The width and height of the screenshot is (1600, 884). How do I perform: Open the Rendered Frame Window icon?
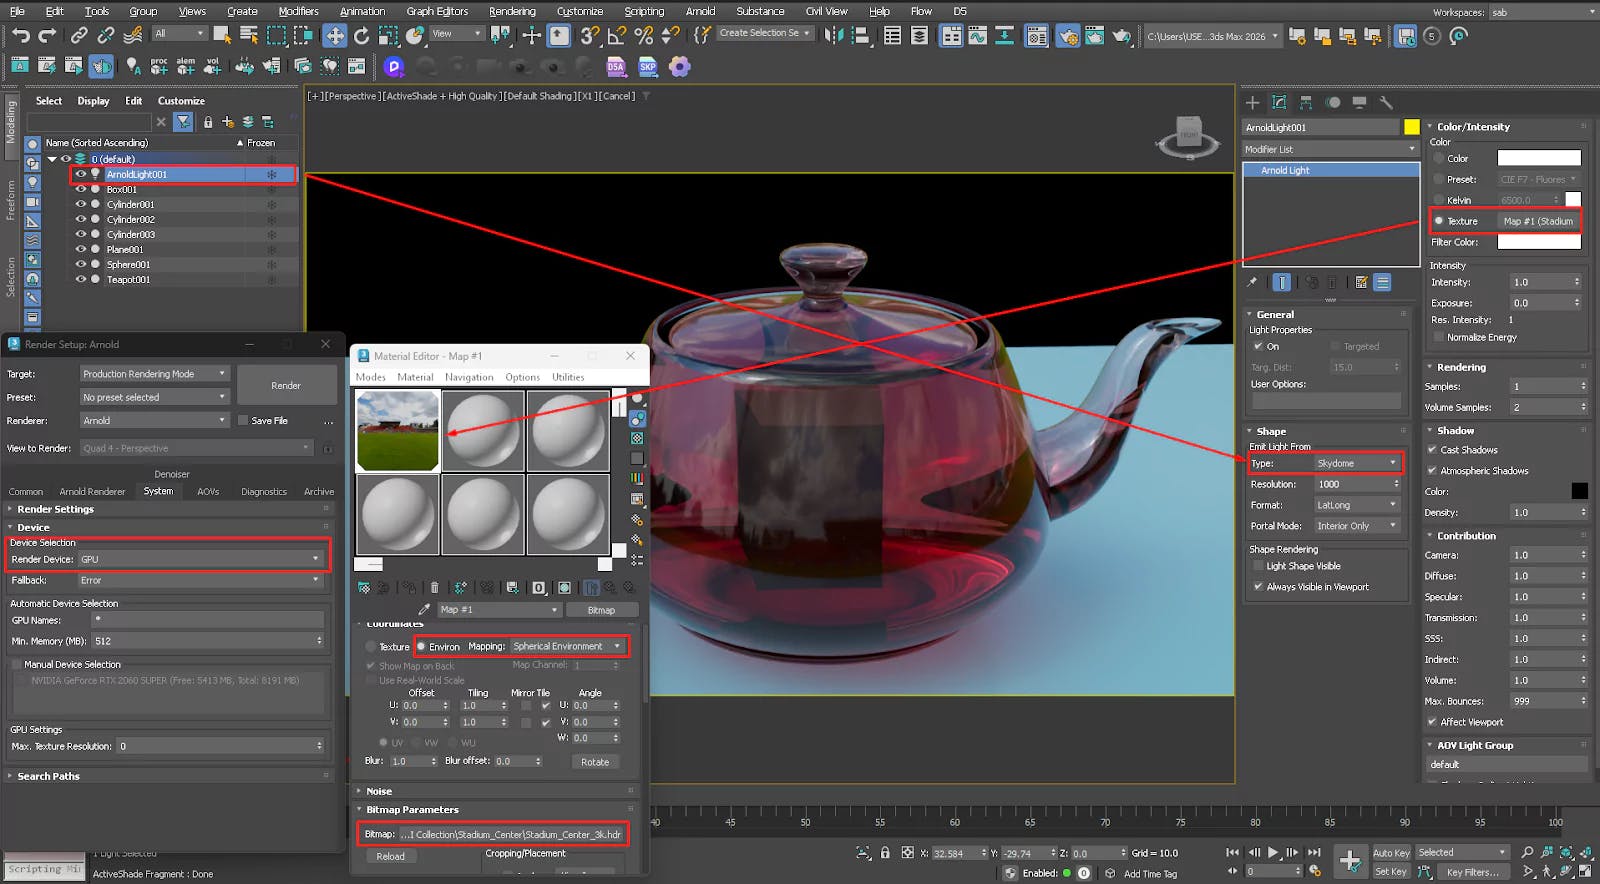click(1095, 36)
